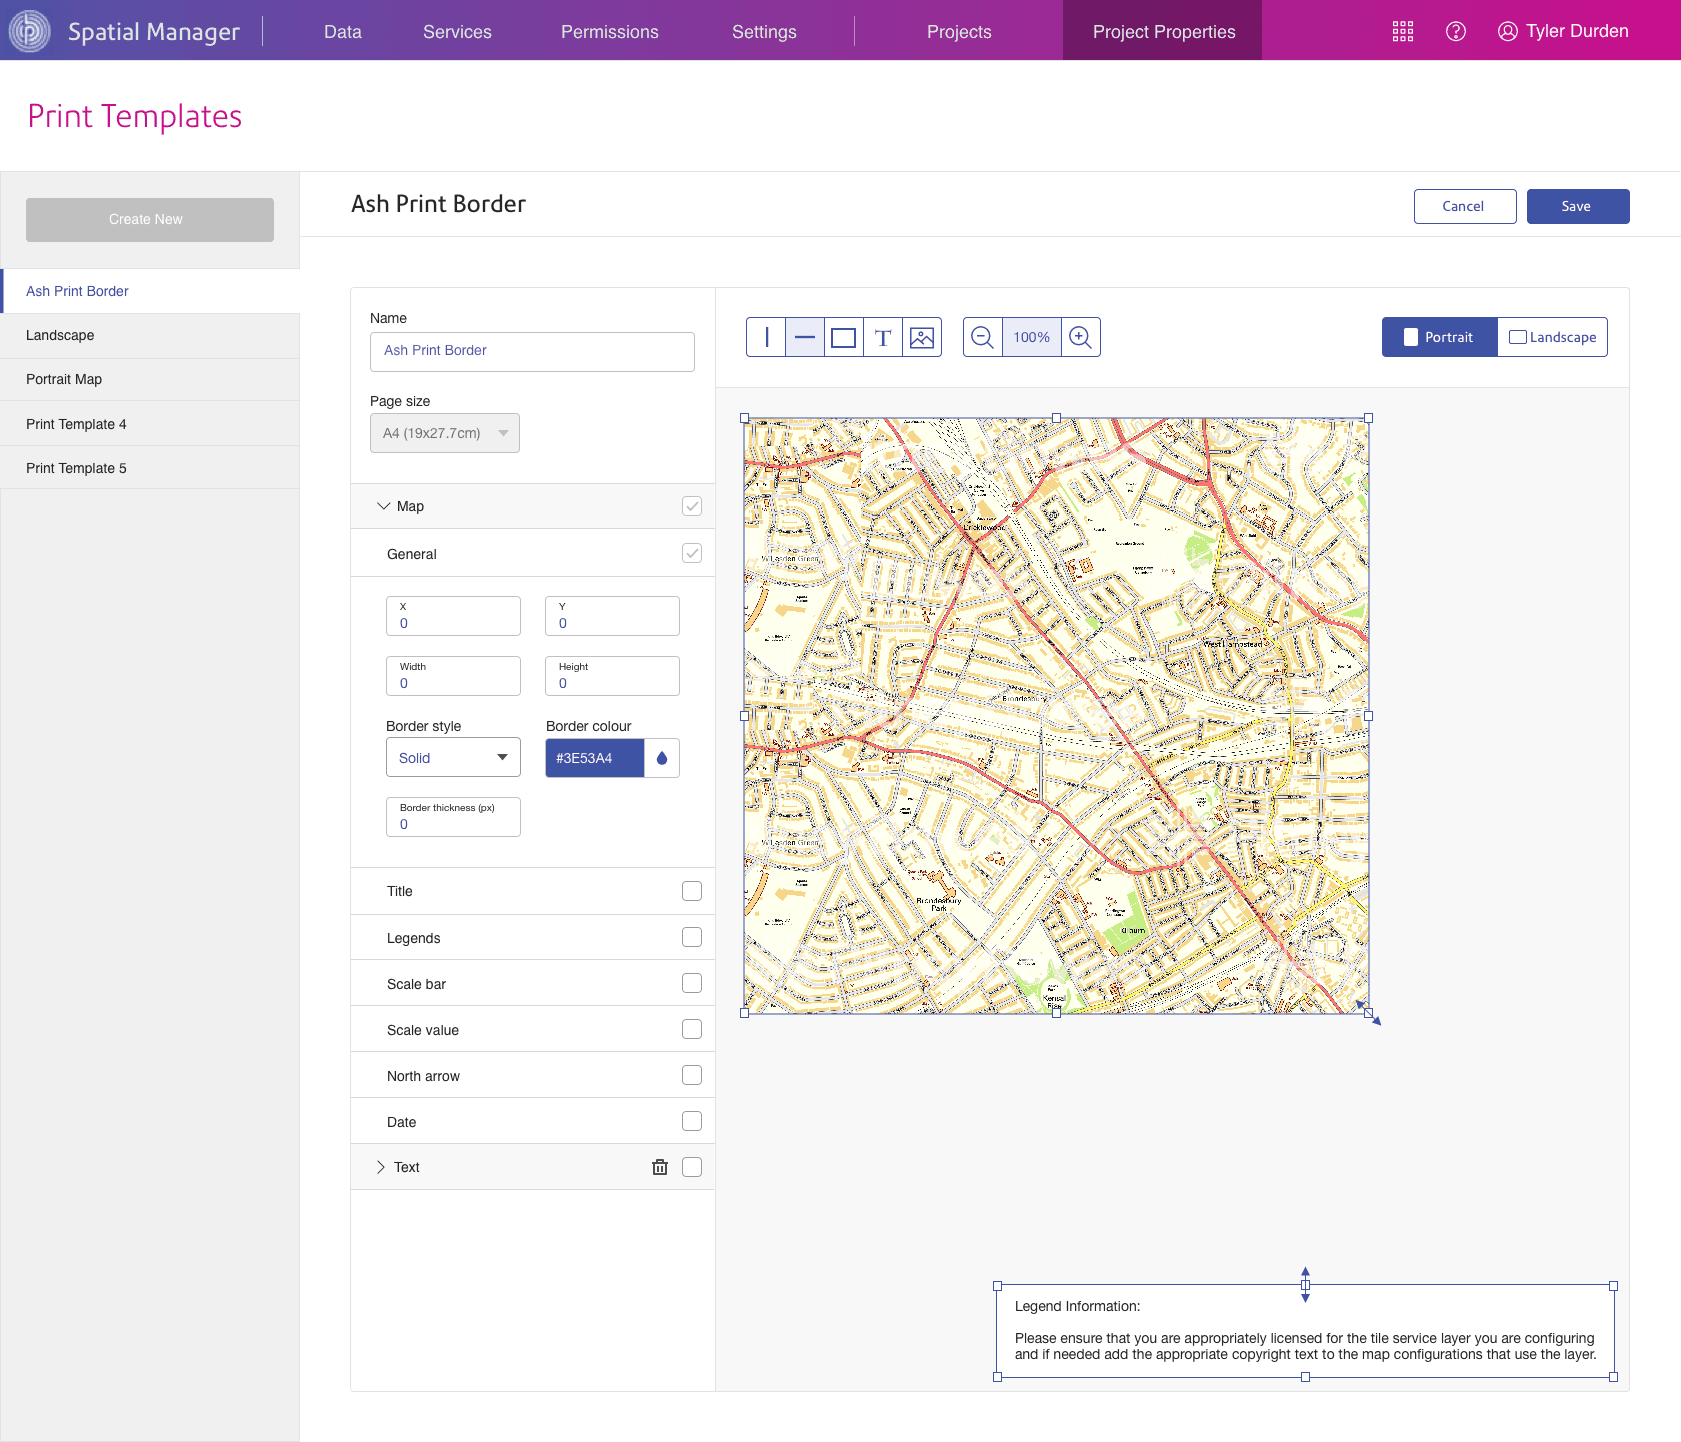Open the help question mark icon
The height and width of the screenshot is (1442, 1681).
point(1456,31)
